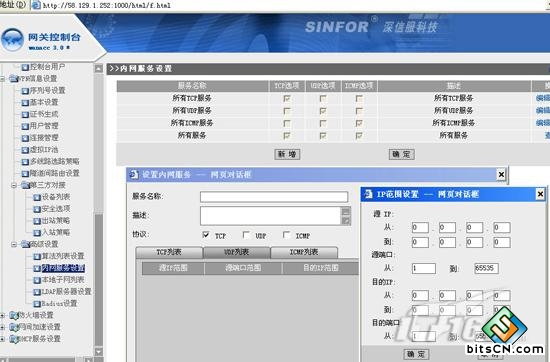Collapse the 第三方对接 tree node
550x362 pixels.
click(14, 185)
